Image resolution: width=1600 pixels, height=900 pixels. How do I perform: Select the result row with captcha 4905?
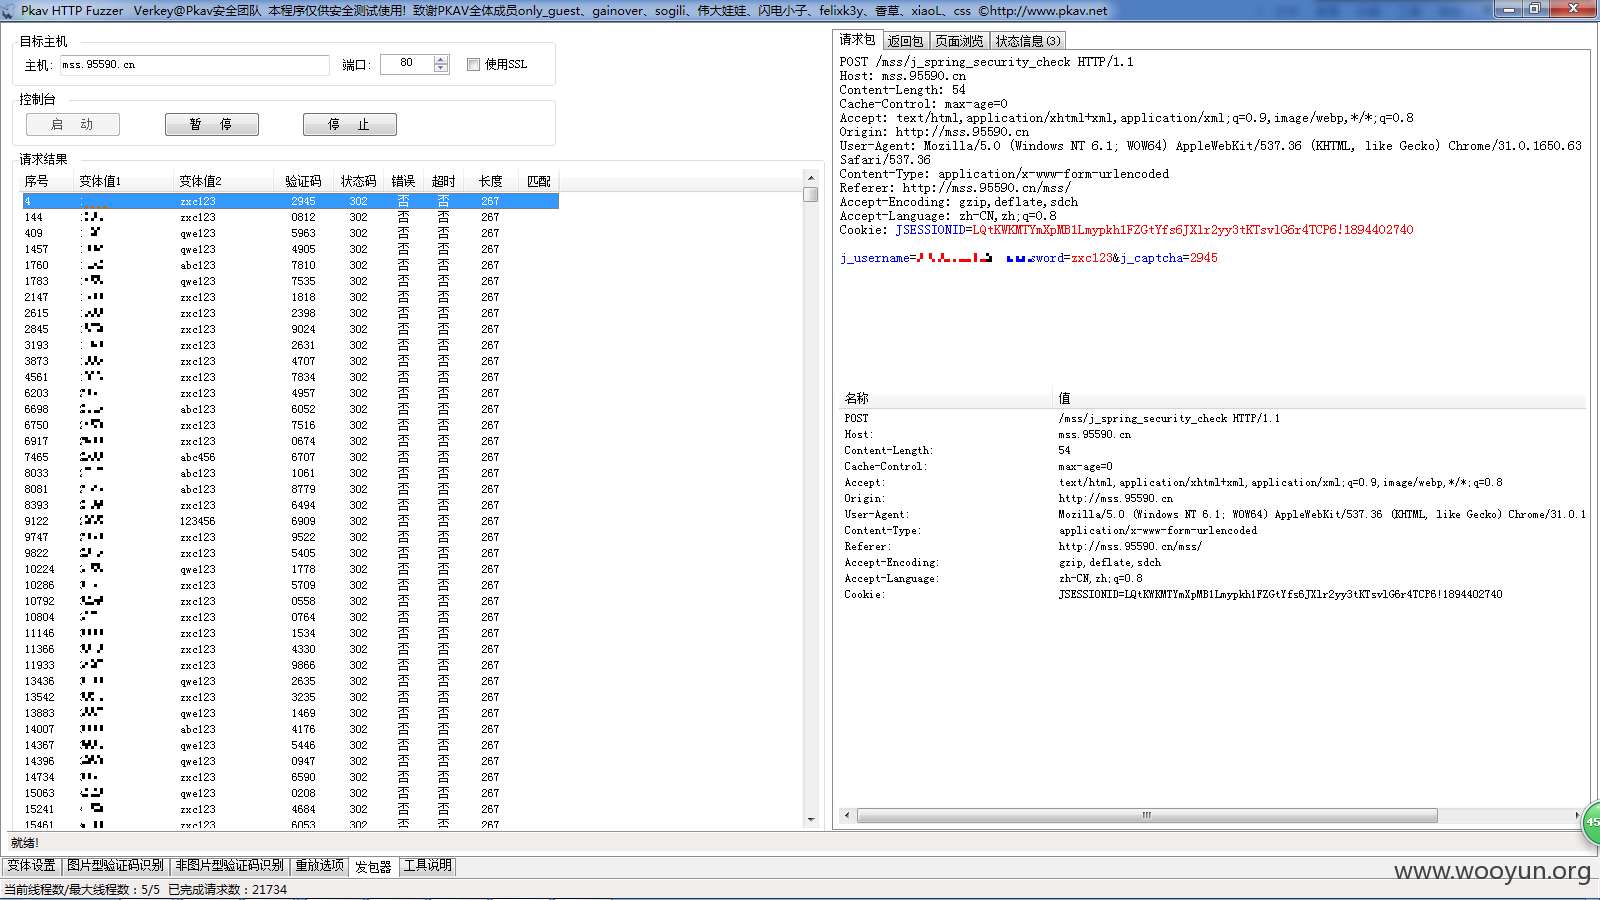[x=290, y=249]
